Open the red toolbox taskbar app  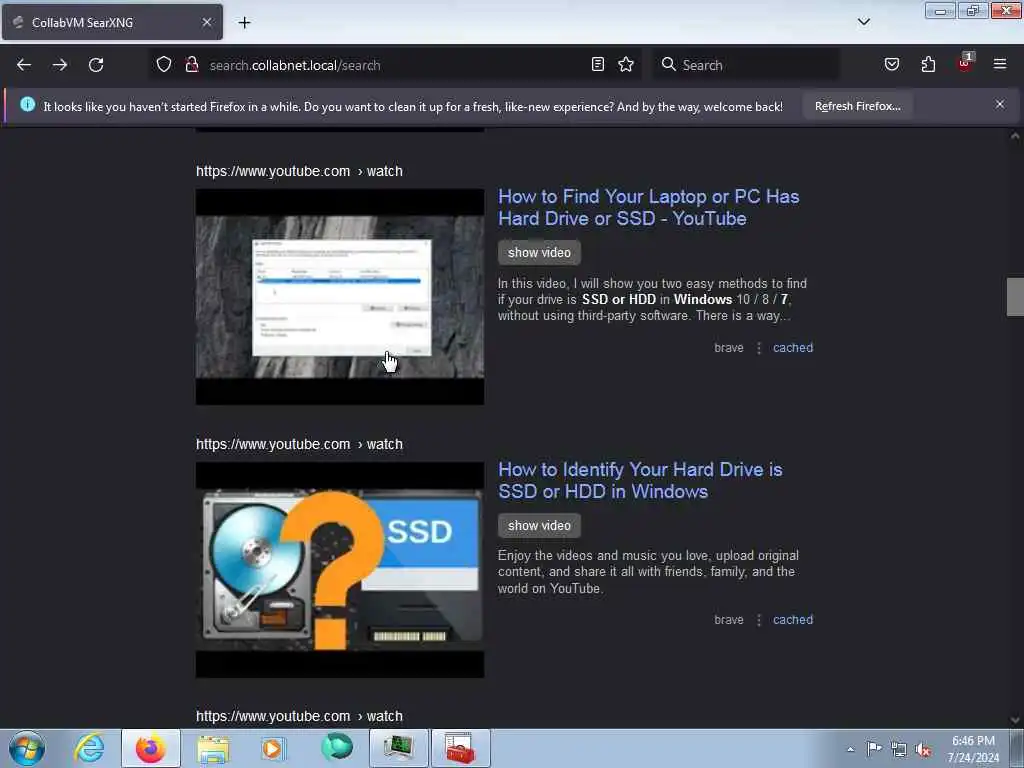click(x=460, y=748)
